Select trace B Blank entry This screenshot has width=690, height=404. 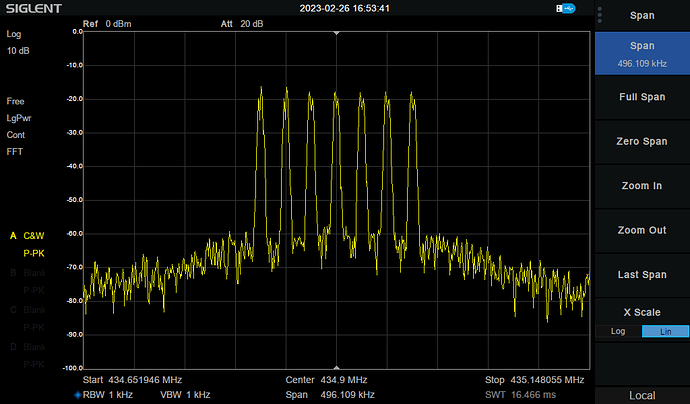click(x=28, y=273)
